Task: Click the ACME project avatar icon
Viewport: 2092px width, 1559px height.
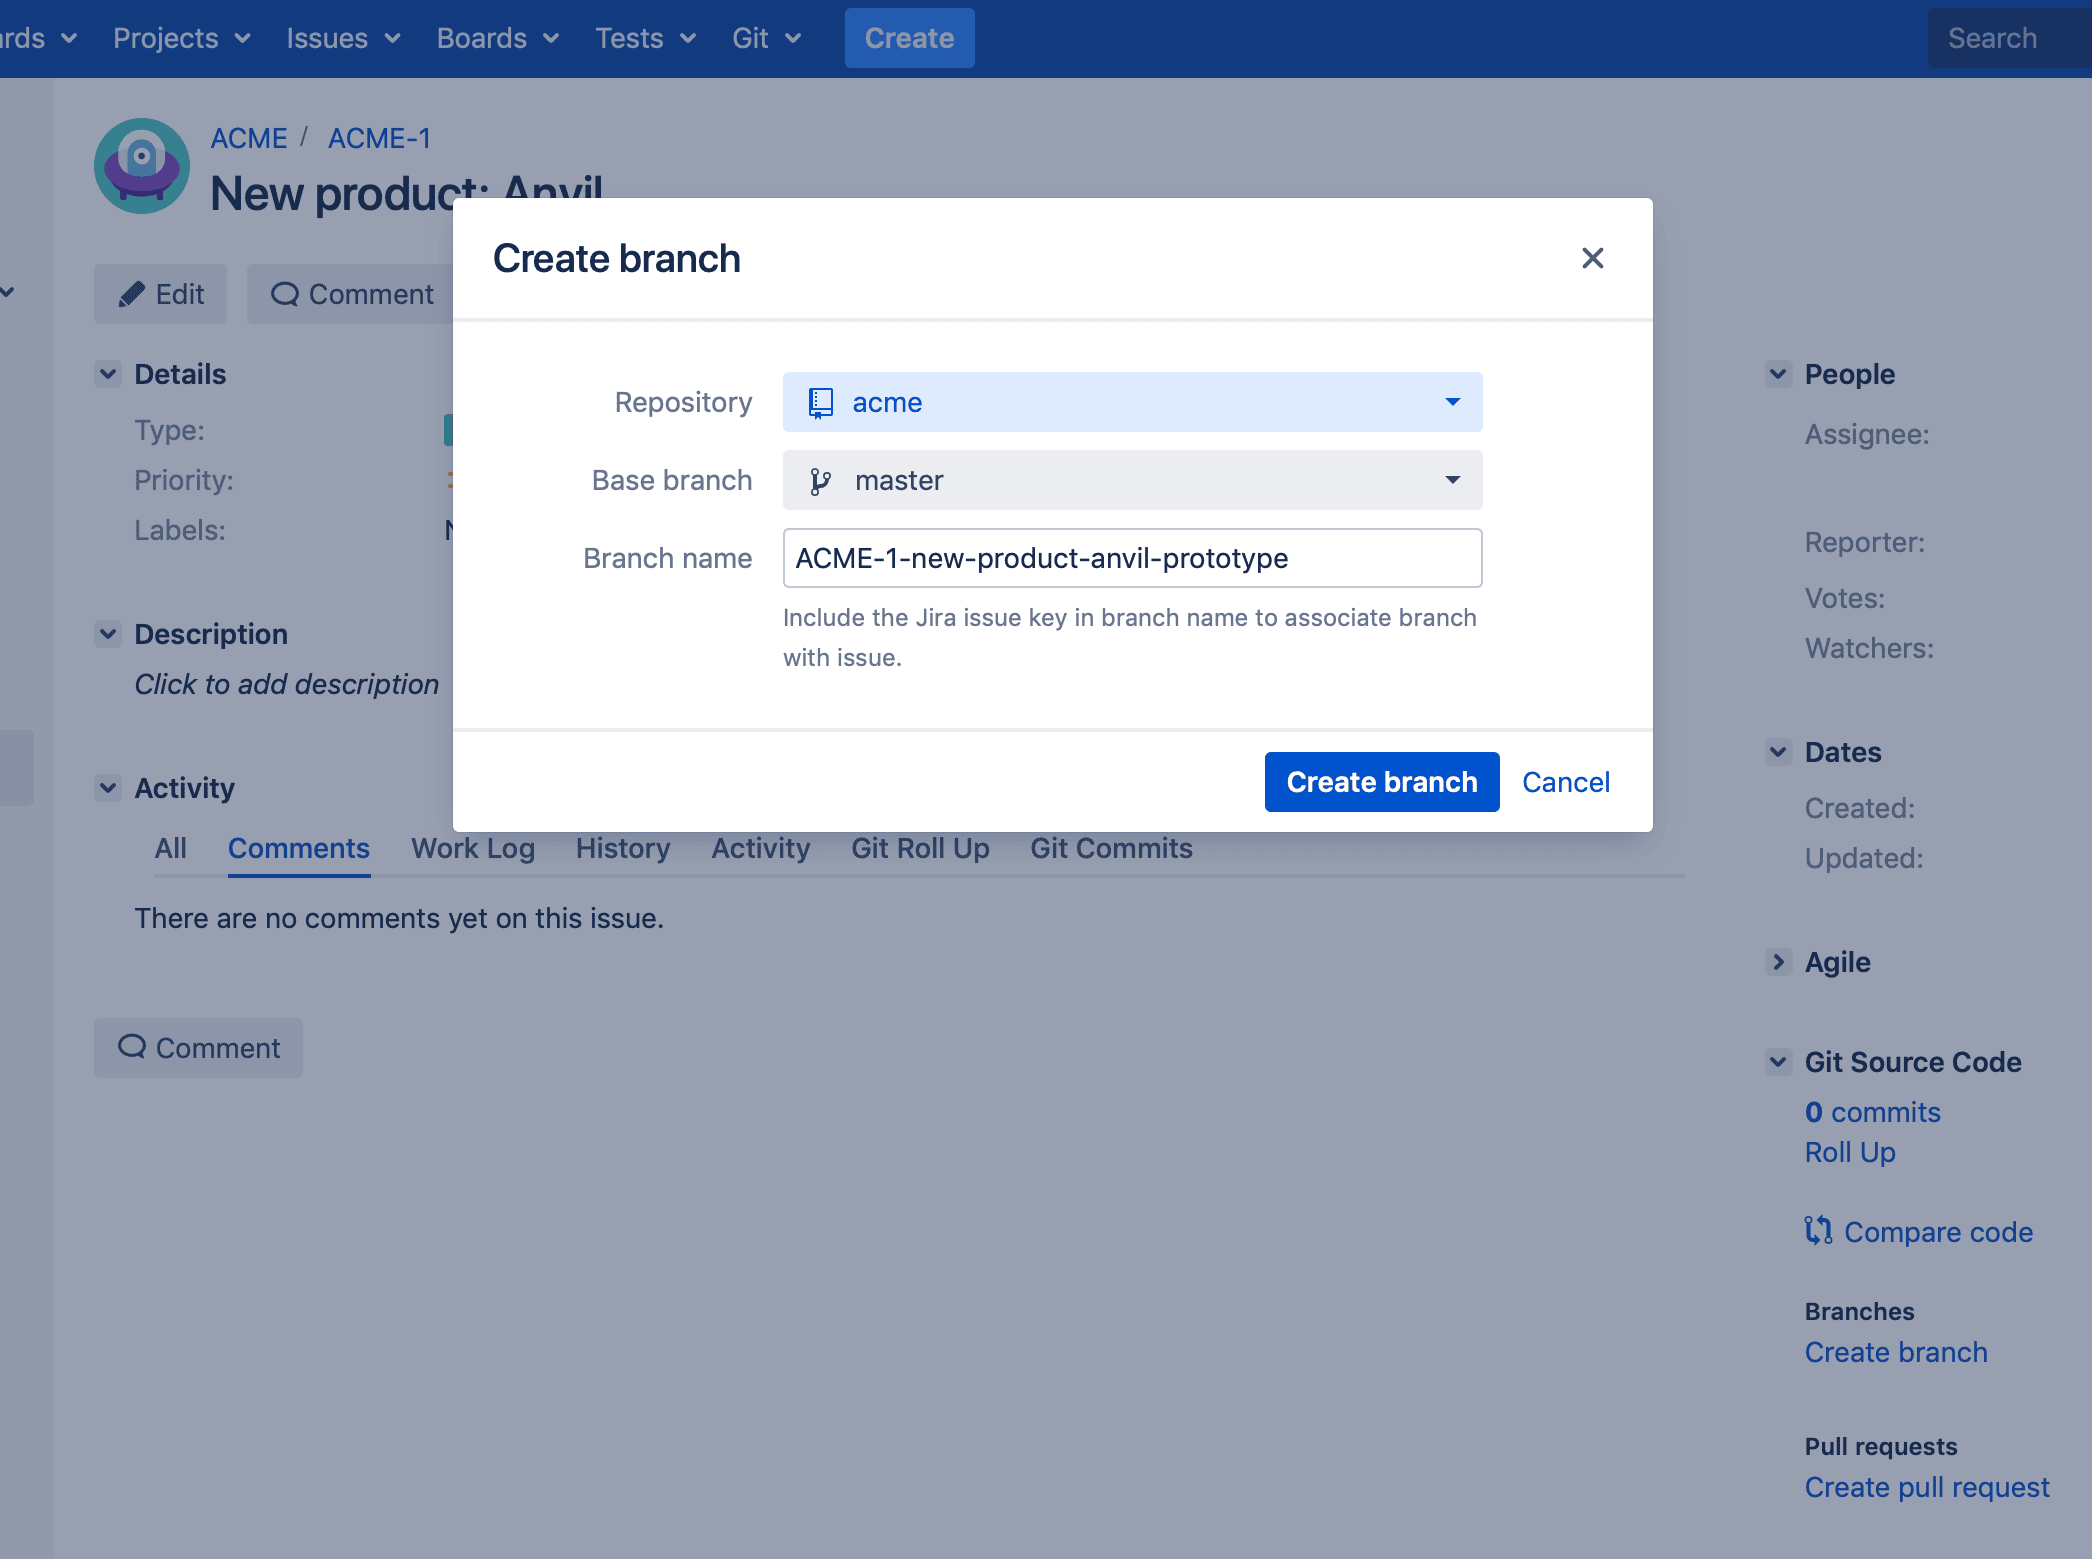Action: tap(142, 166)
